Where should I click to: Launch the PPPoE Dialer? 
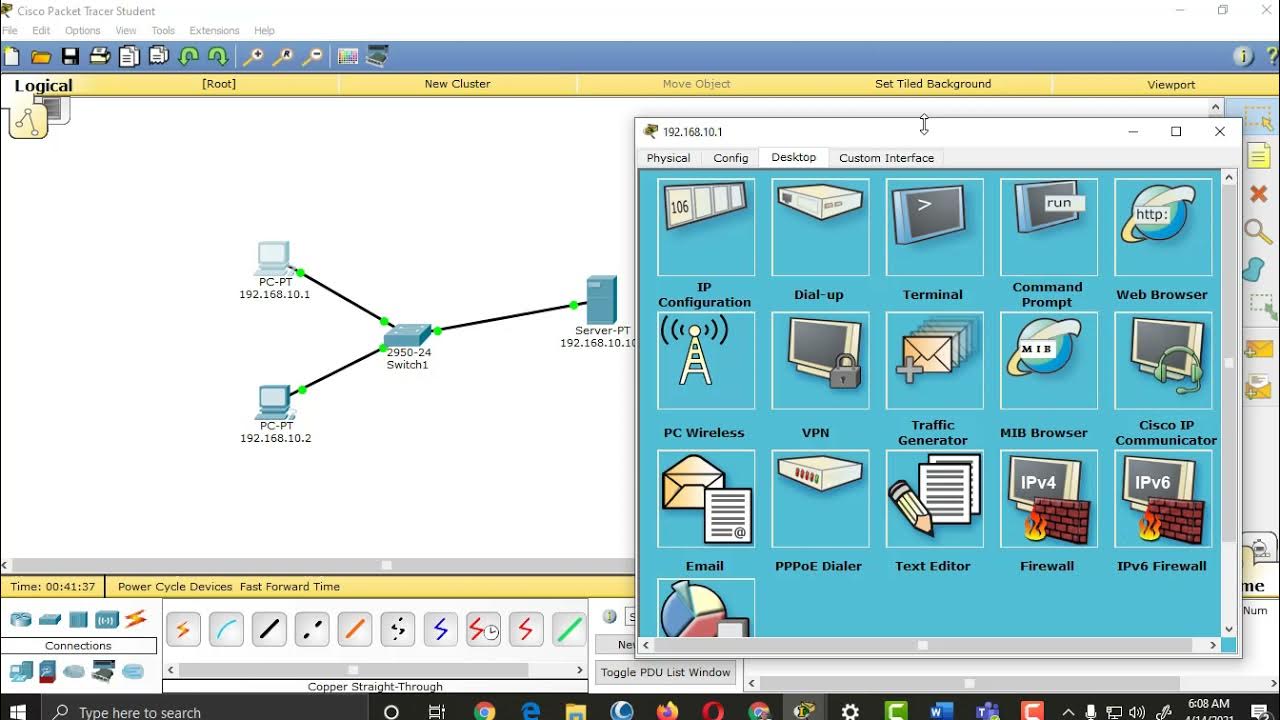820,499
